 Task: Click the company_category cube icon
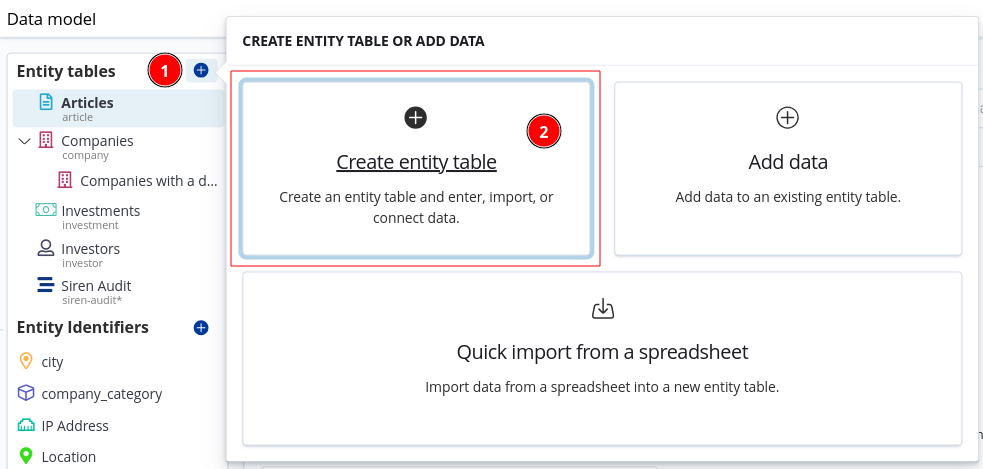coord(26,394)
